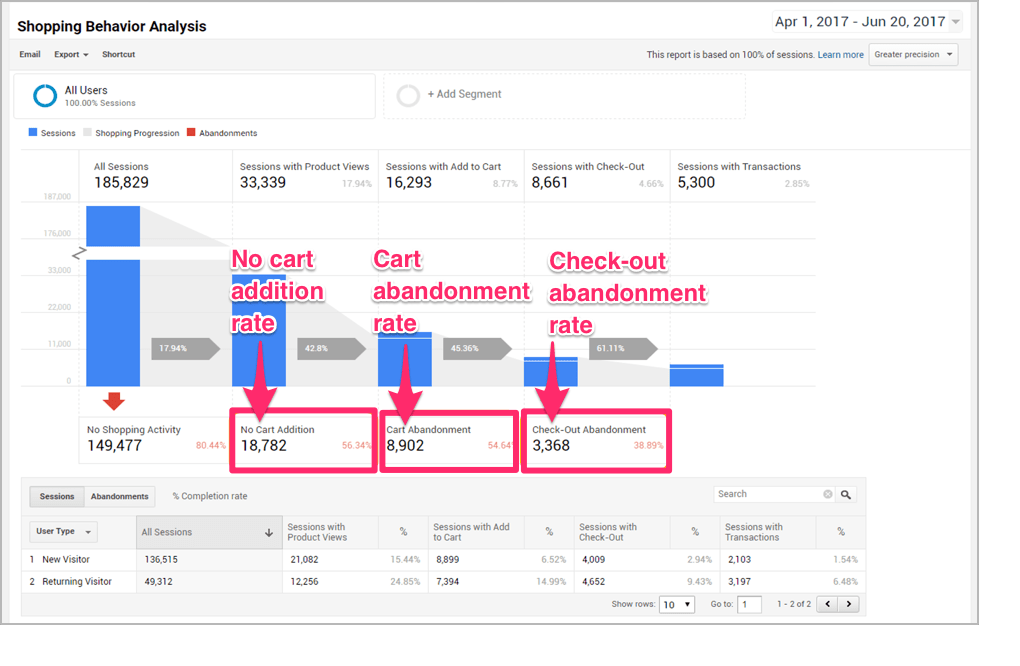Viewport: 1020px width, 666px height.
Task: Click the Go to page input field
Action: tap(749, 604)
